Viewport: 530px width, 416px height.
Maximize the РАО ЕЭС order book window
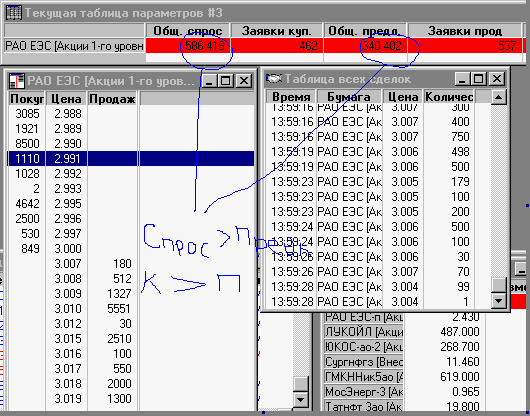(x=226, y=81)
